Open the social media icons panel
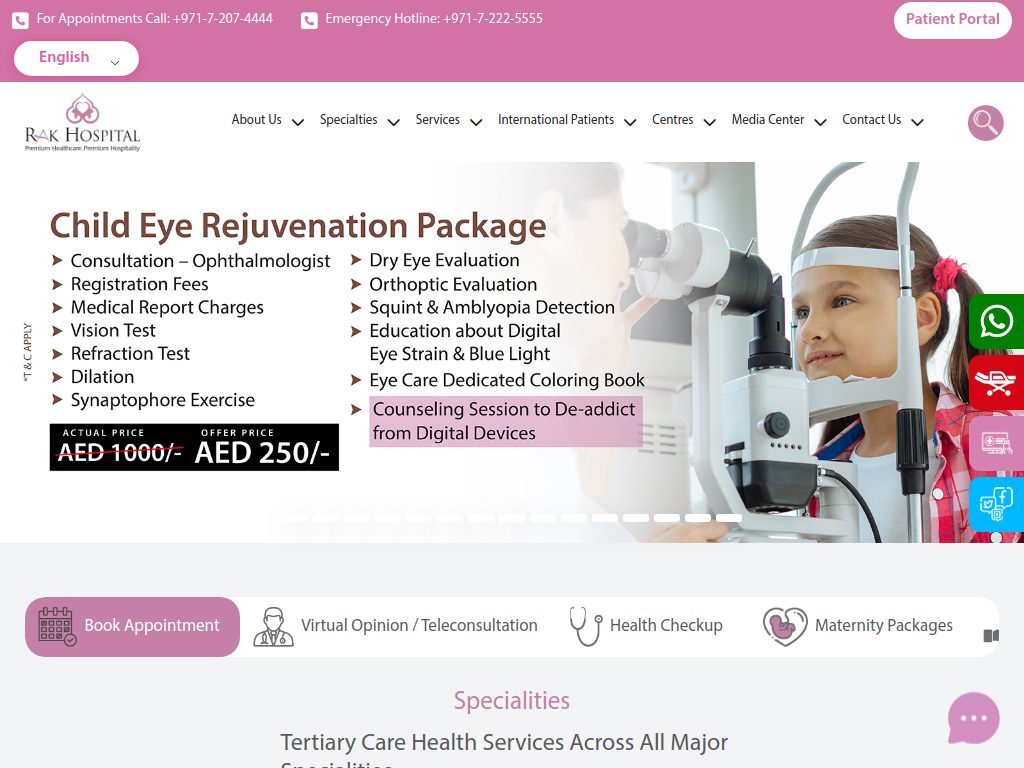Image resolution: width=1024 pixels, height=768 pixels. (x=996, y=504)
